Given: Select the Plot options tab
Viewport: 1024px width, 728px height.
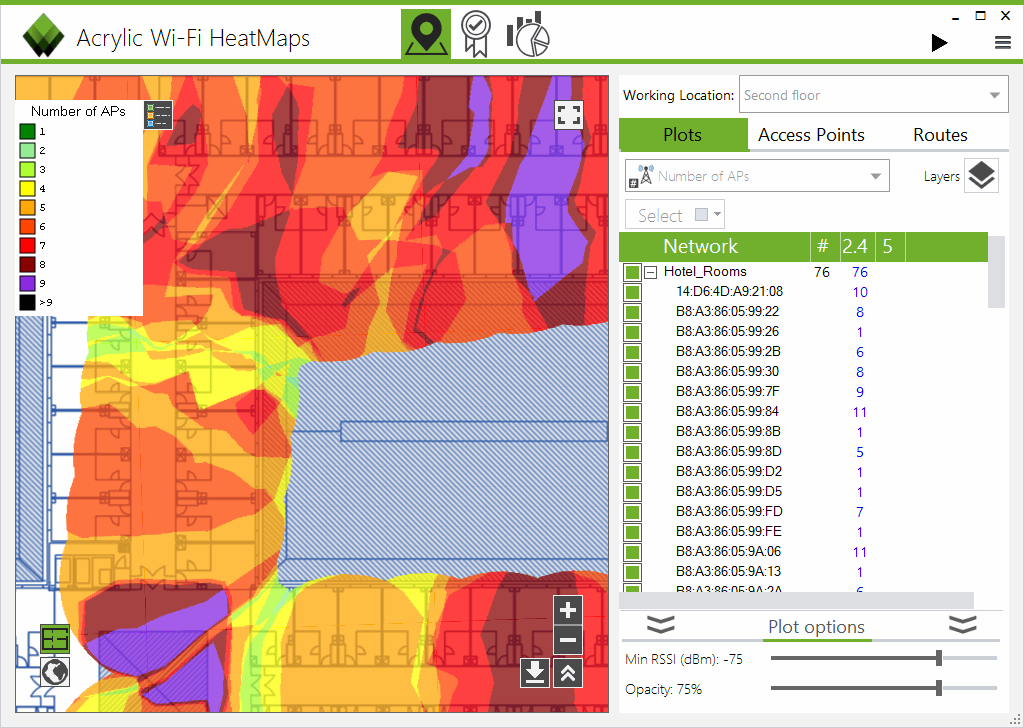Looking at the screenshot, I should click(816, 627).
